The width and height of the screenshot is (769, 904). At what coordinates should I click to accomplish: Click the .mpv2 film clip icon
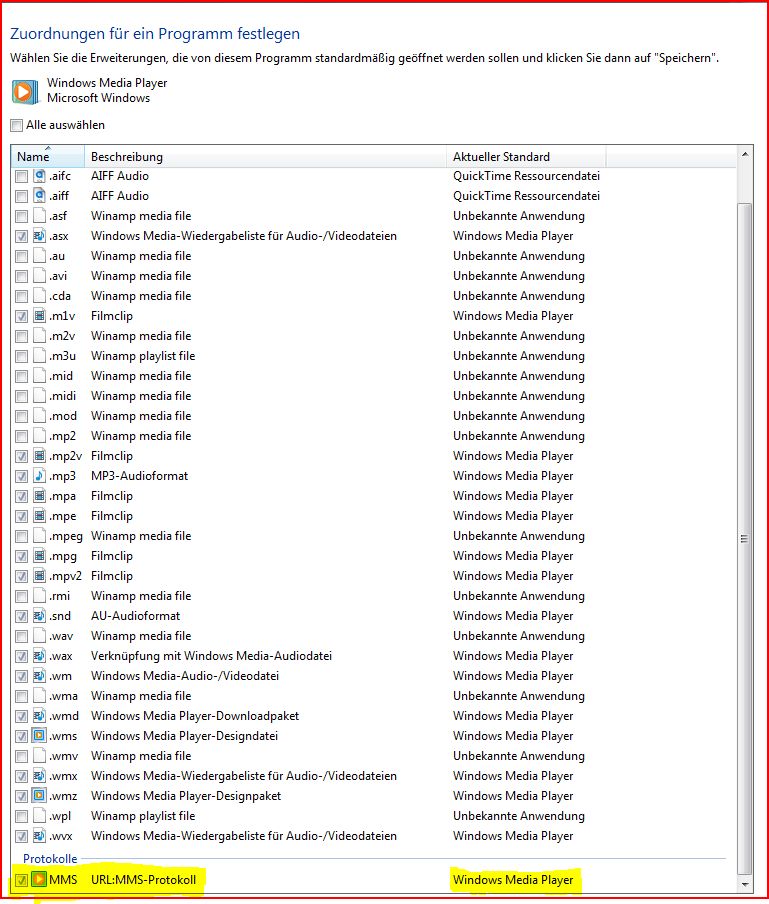click(x=39, y=576)
